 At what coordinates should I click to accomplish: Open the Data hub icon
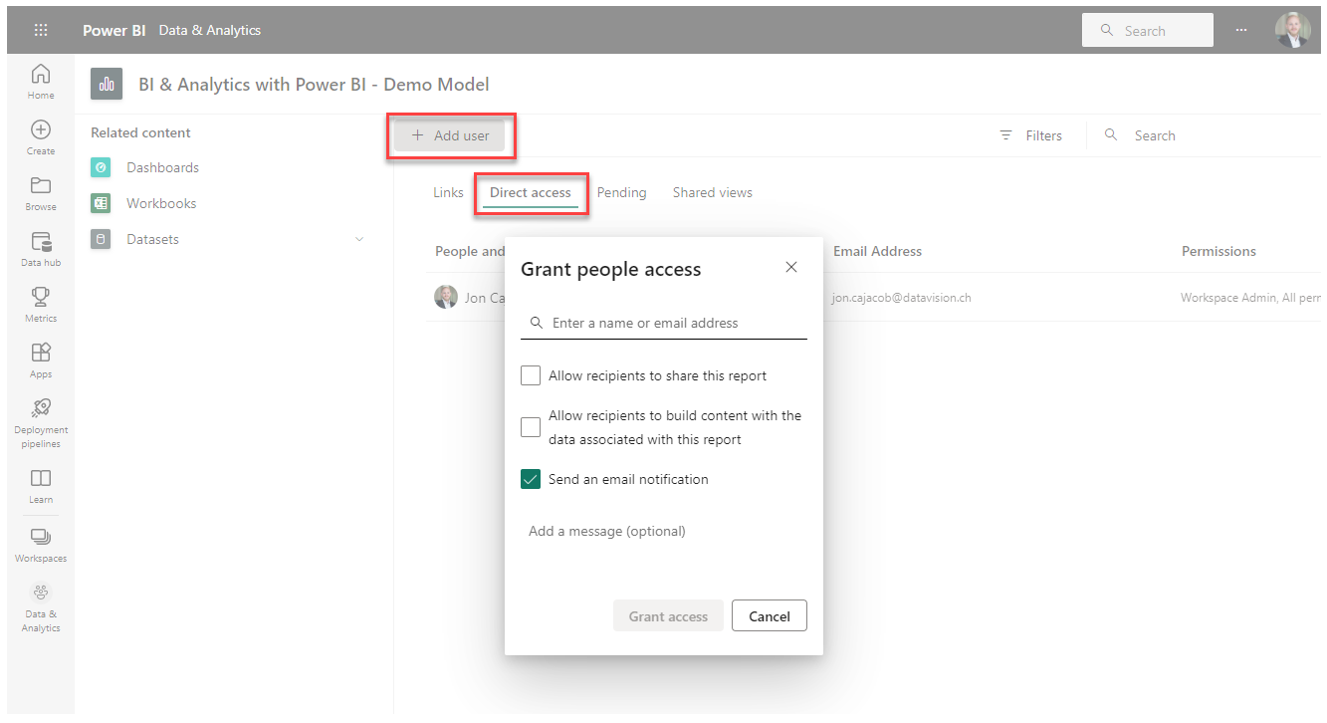pyautogui.click(x=41, y=243)
